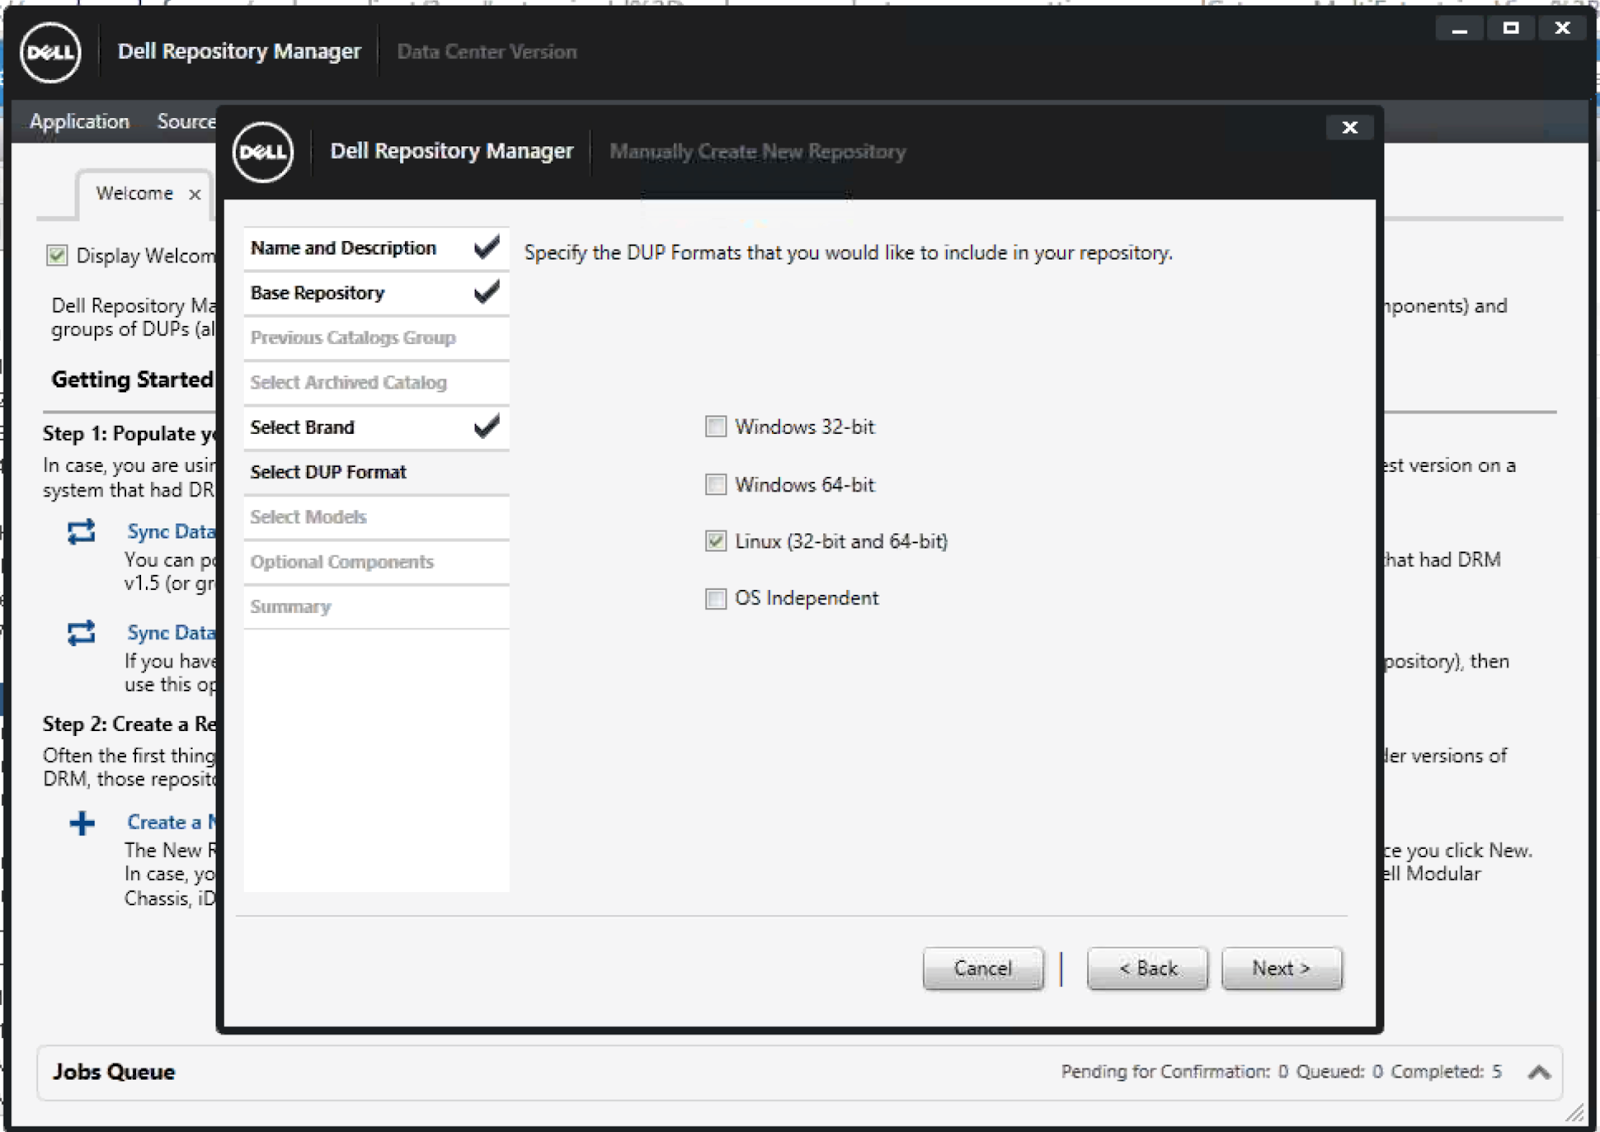Click the Dell logo in the dialog header
Screen dimensions: 1600x1132
pyautogui.click(x=262, y=152)
